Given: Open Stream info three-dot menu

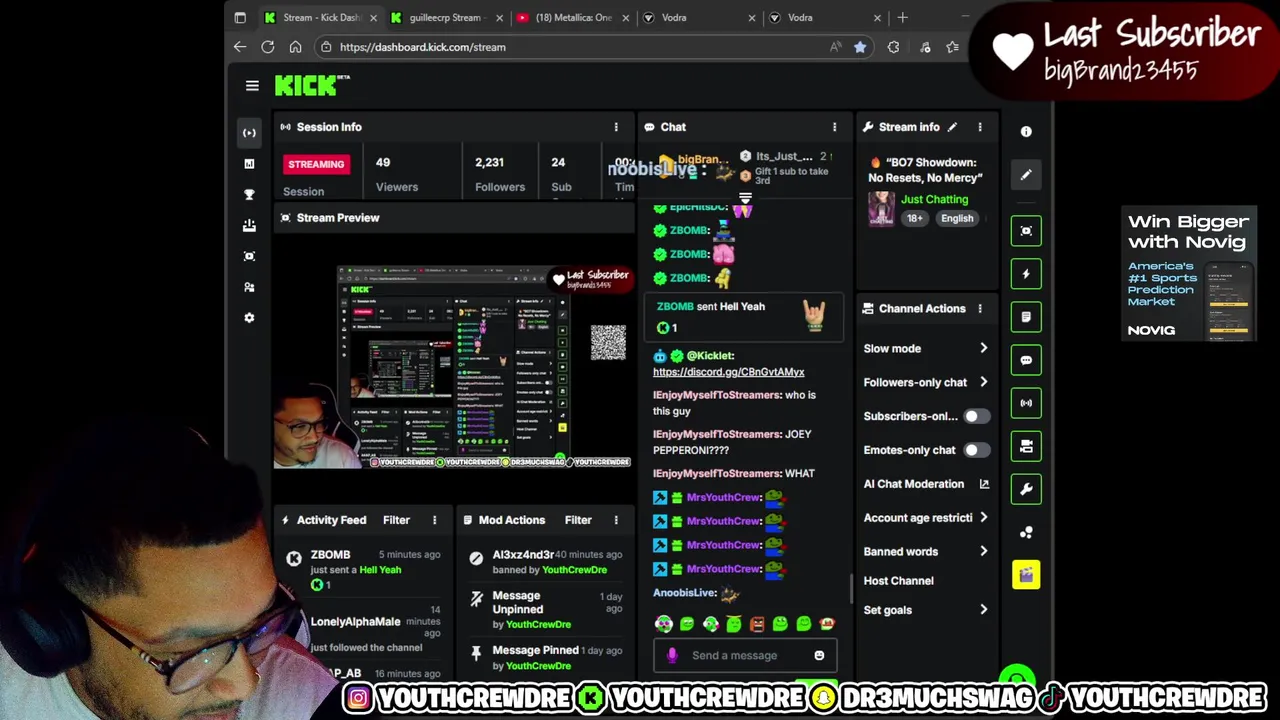Looking at the screenshot, I should point(980,127).
